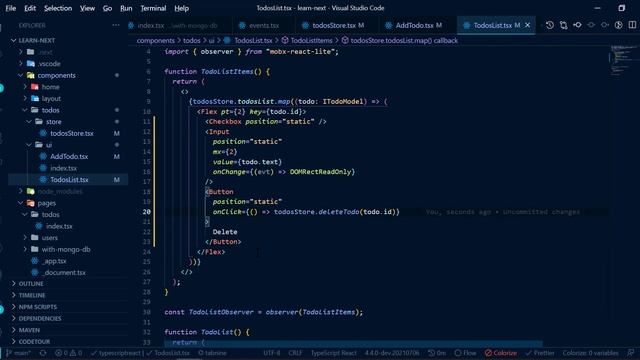Click the main branch indicator in status bar
640x360 pixels.
click(19, 353)
